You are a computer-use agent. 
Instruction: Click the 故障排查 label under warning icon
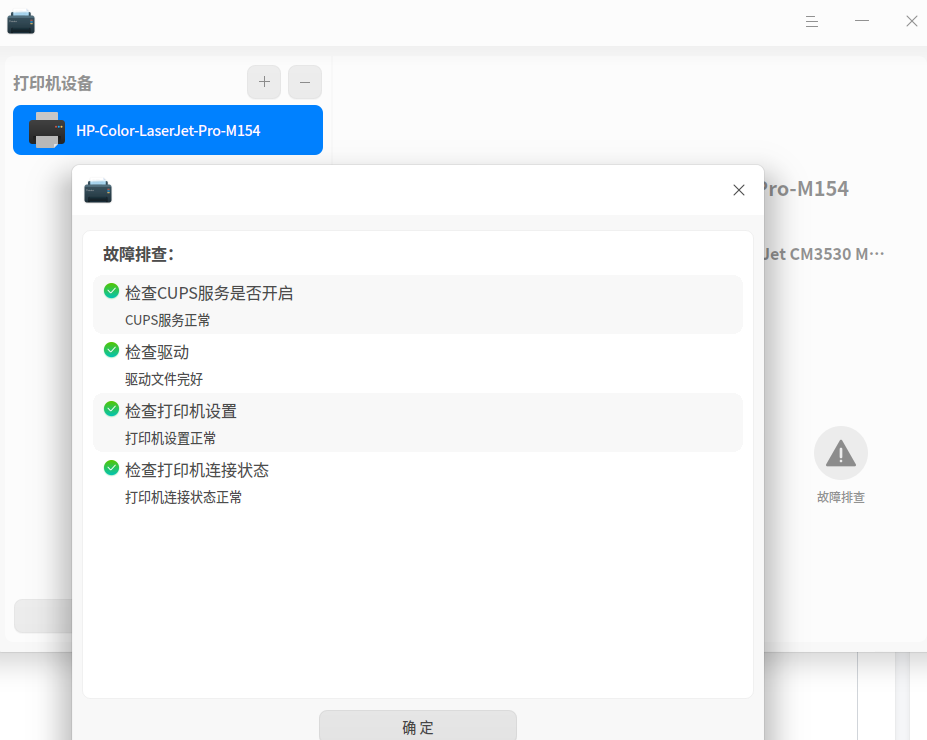click(x=841, y=497)
